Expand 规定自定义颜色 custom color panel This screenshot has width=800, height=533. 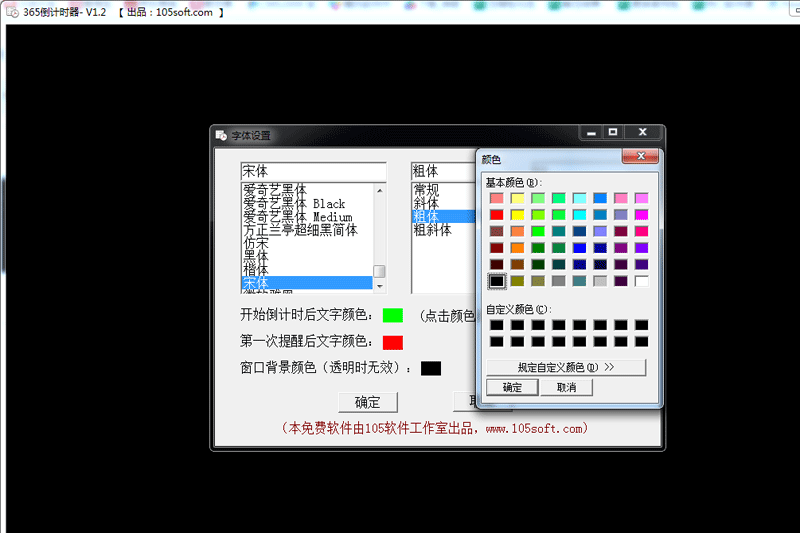click(565, 367)
